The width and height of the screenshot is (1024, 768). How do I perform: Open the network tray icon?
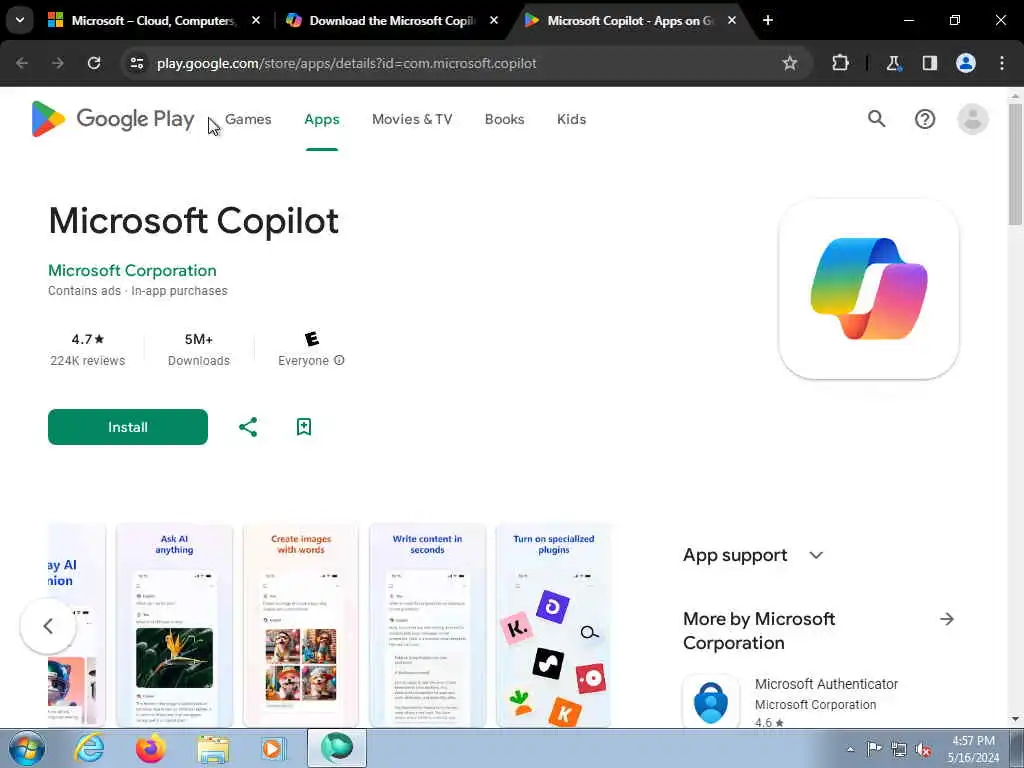coord(899,750)
